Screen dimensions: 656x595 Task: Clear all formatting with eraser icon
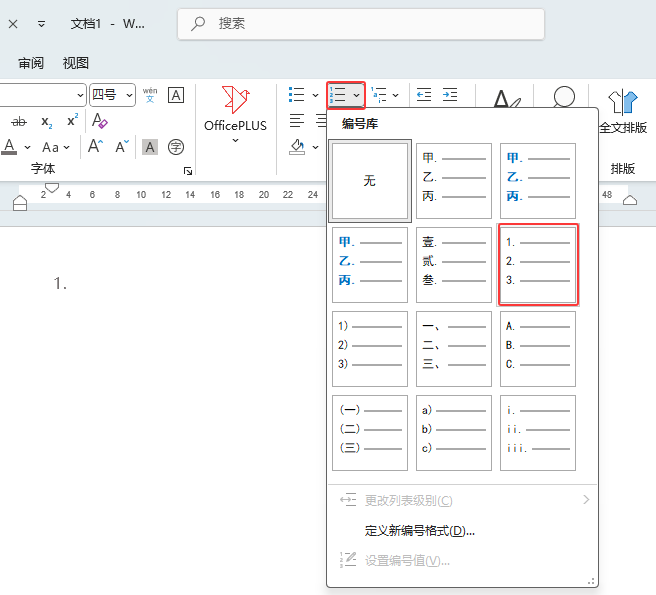[x=100, y=121]
